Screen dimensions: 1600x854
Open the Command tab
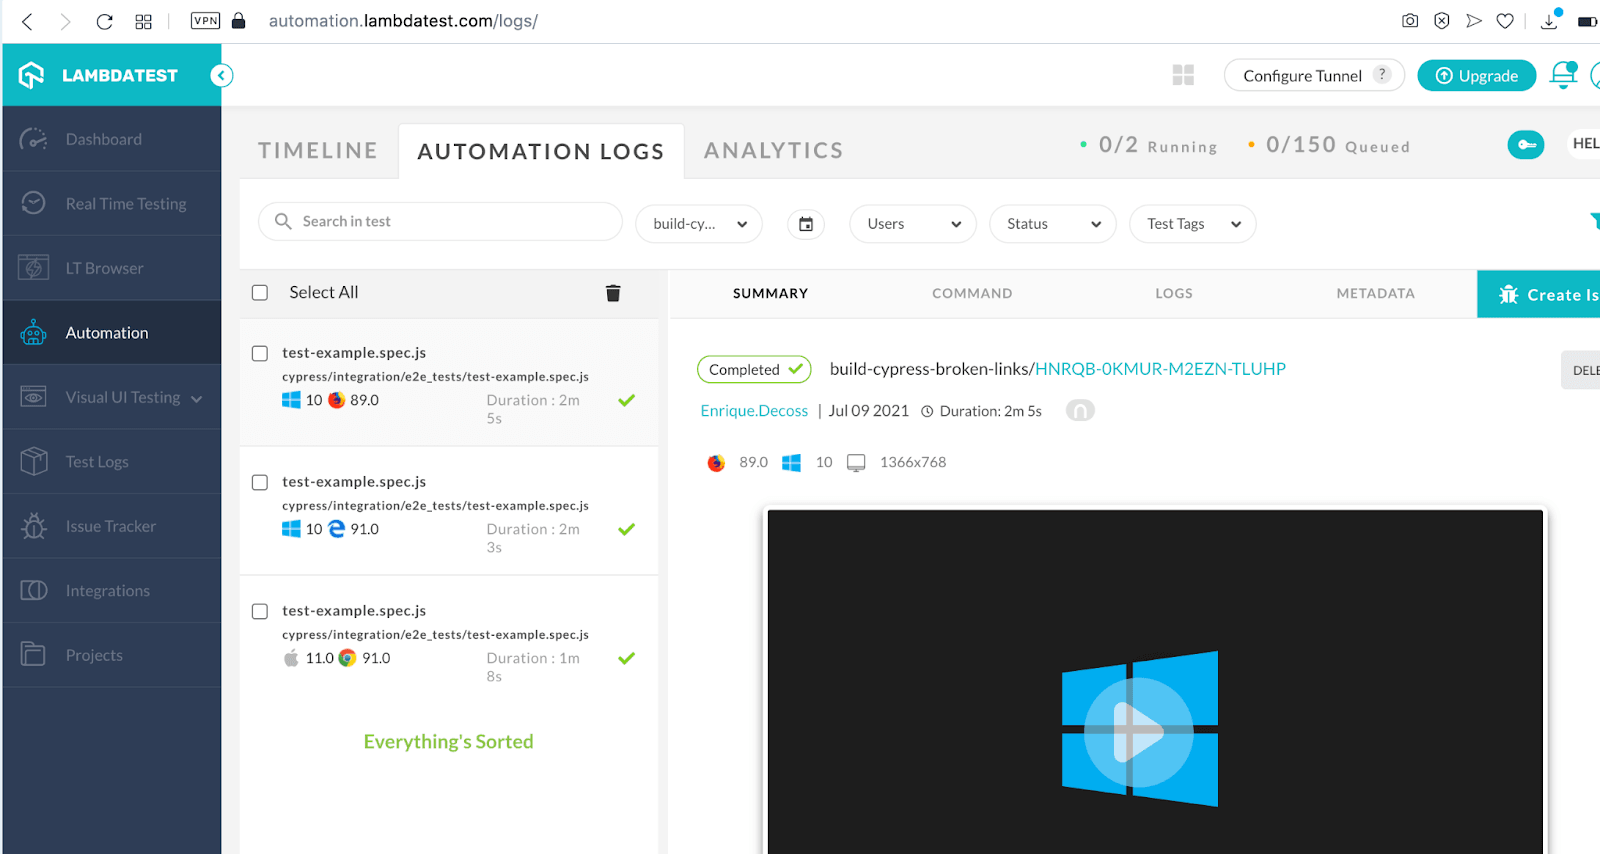(972, 293)
